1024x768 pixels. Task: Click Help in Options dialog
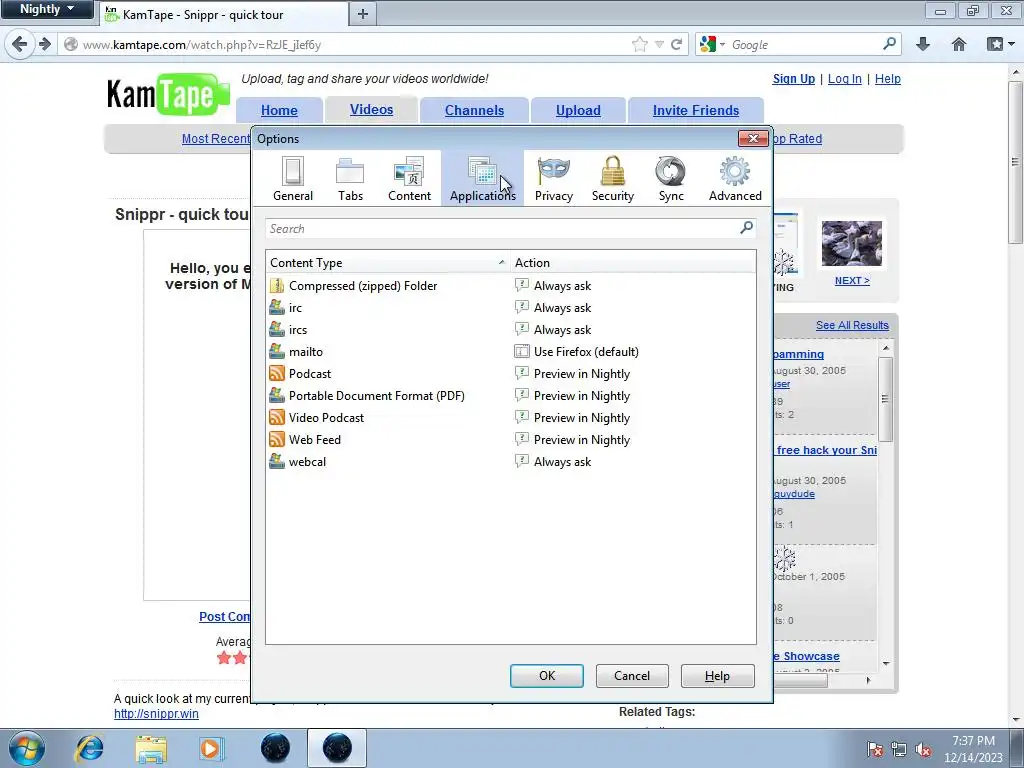coord(717,676)
